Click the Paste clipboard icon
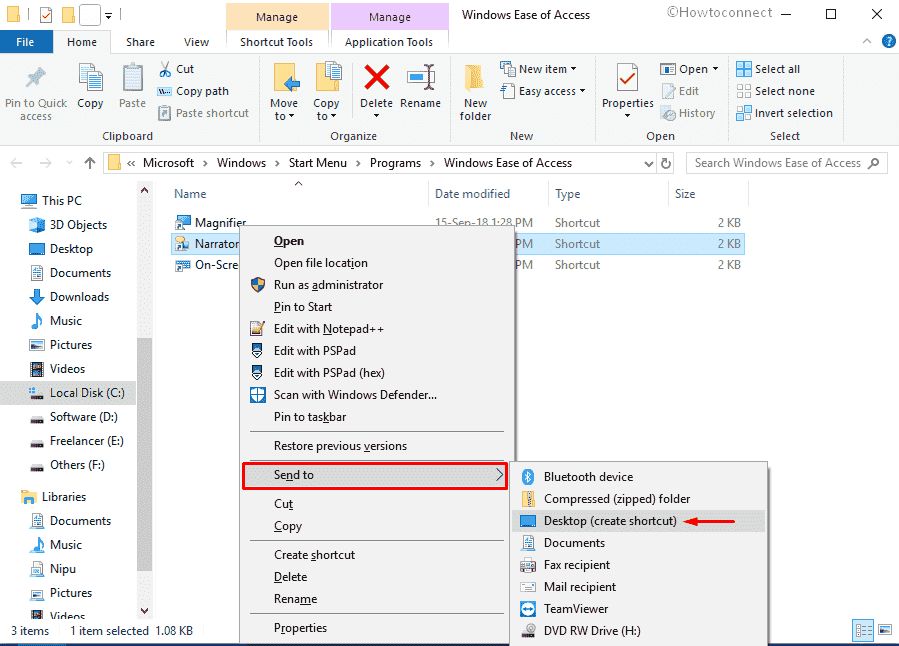 coord(132,78)
